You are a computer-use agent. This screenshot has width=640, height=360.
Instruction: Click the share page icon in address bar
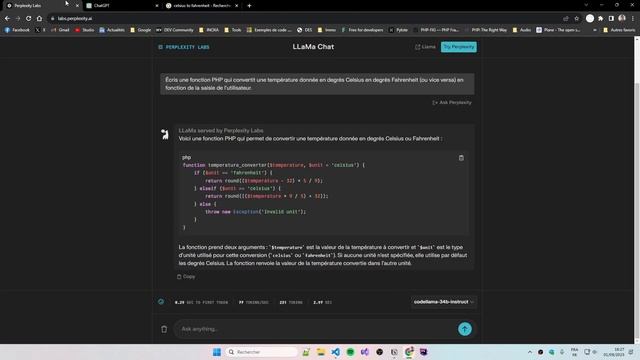click(x=566, y=18)
